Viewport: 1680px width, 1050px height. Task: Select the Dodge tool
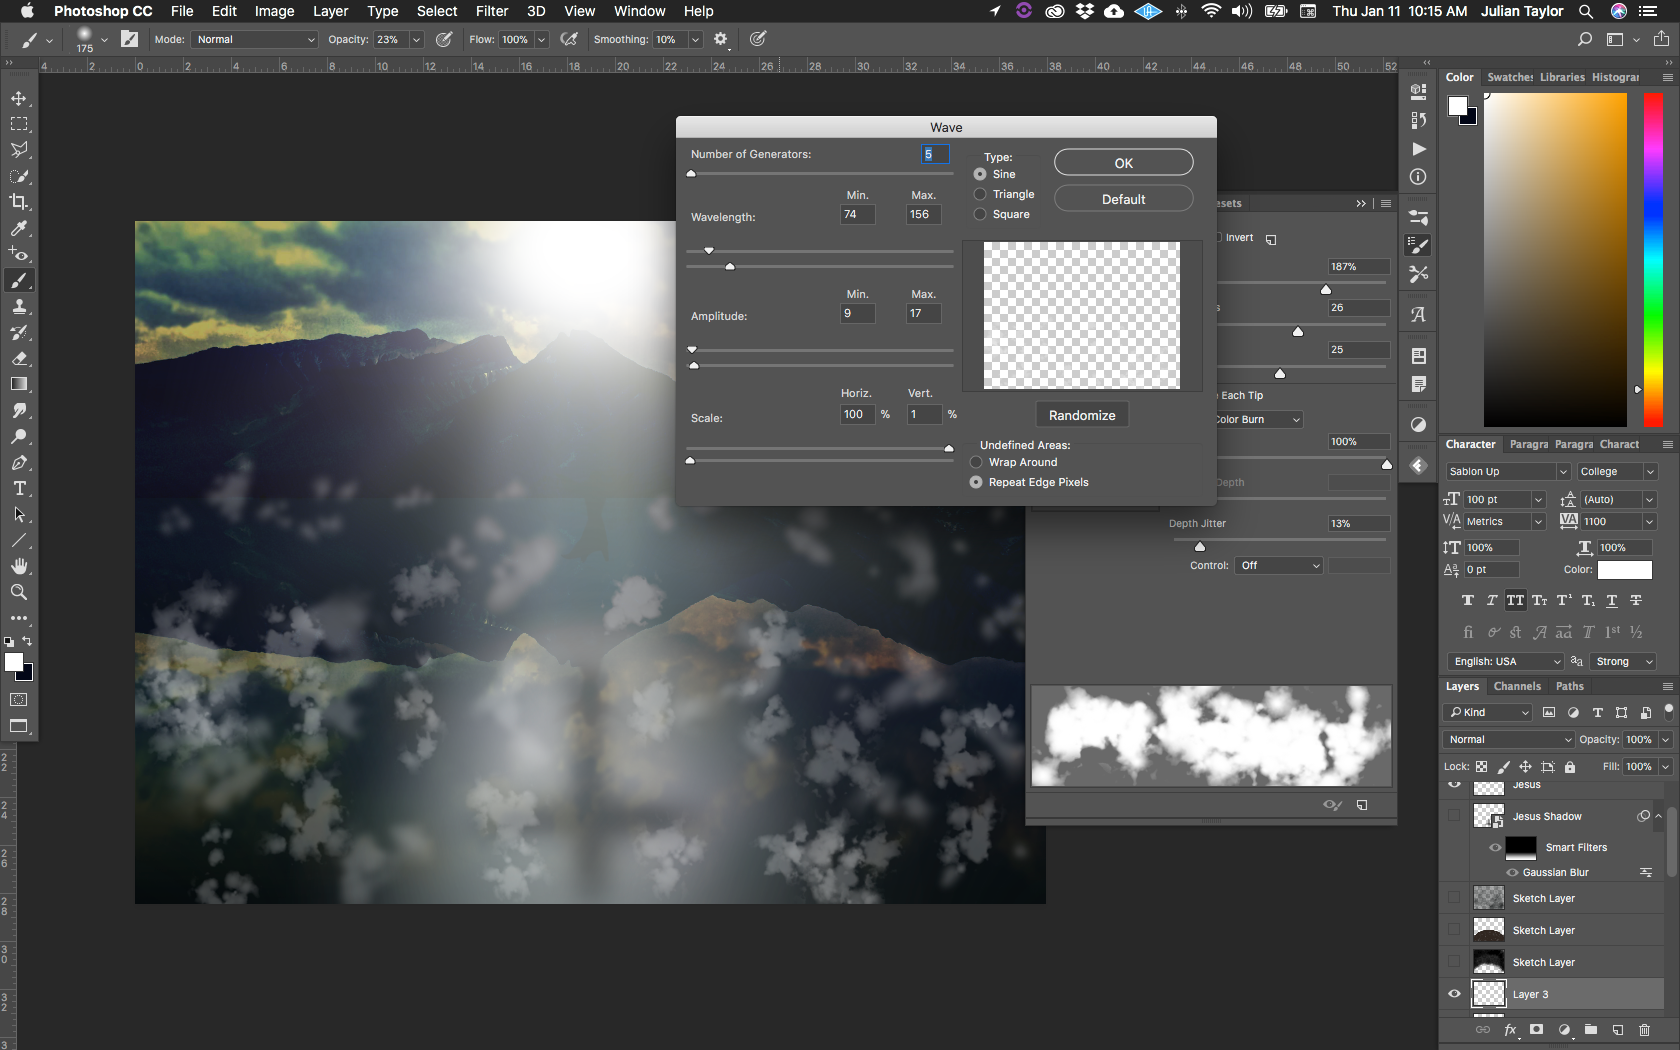coord(19,436)
